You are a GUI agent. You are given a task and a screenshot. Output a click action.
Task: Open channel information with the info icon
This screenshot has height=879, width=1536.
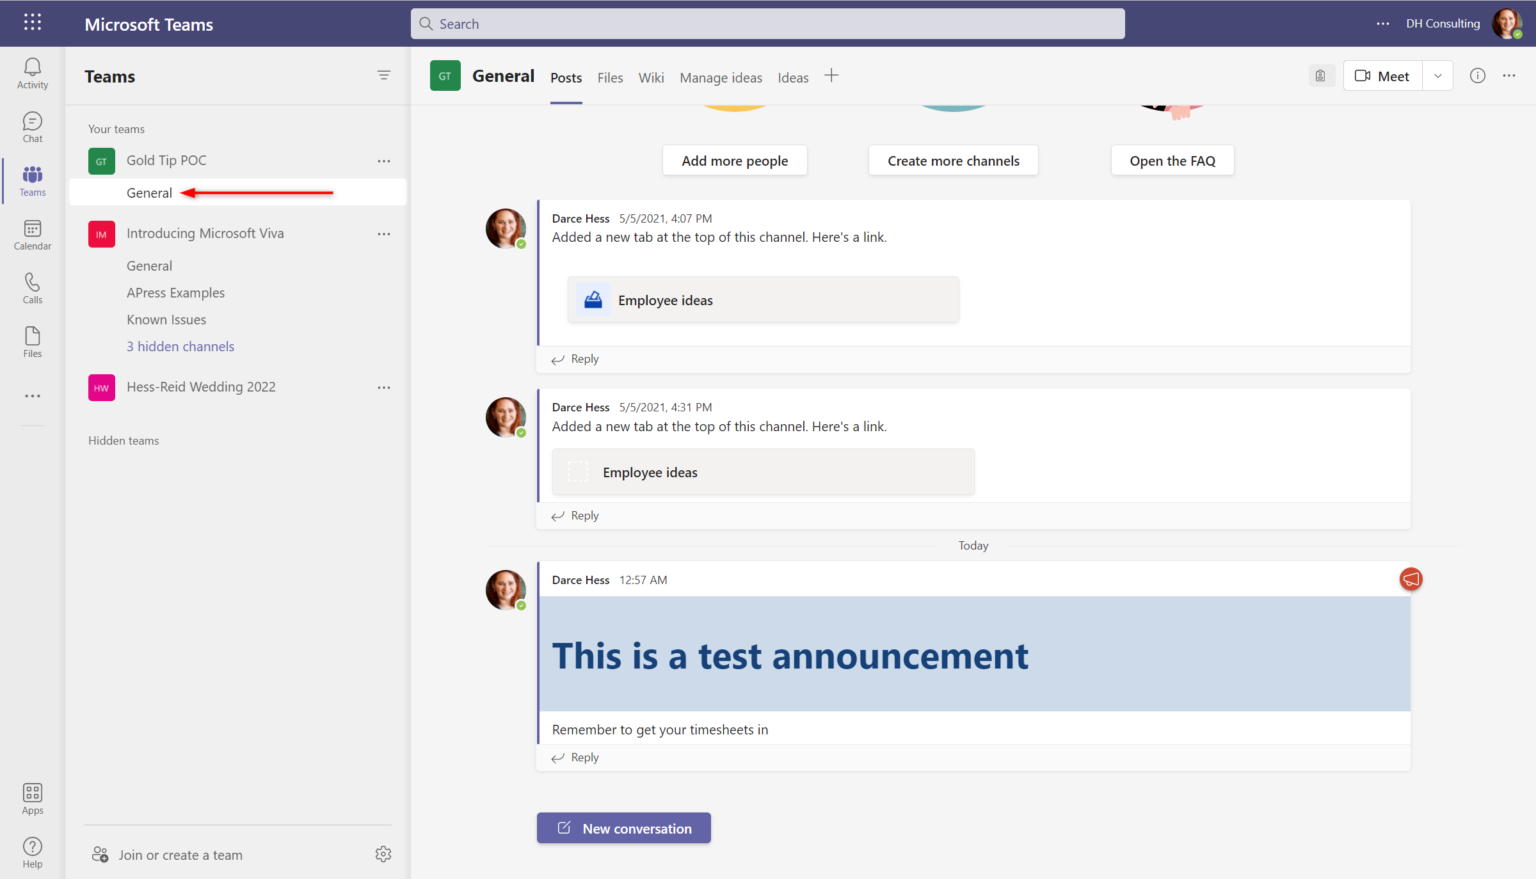pos(1477,75)
